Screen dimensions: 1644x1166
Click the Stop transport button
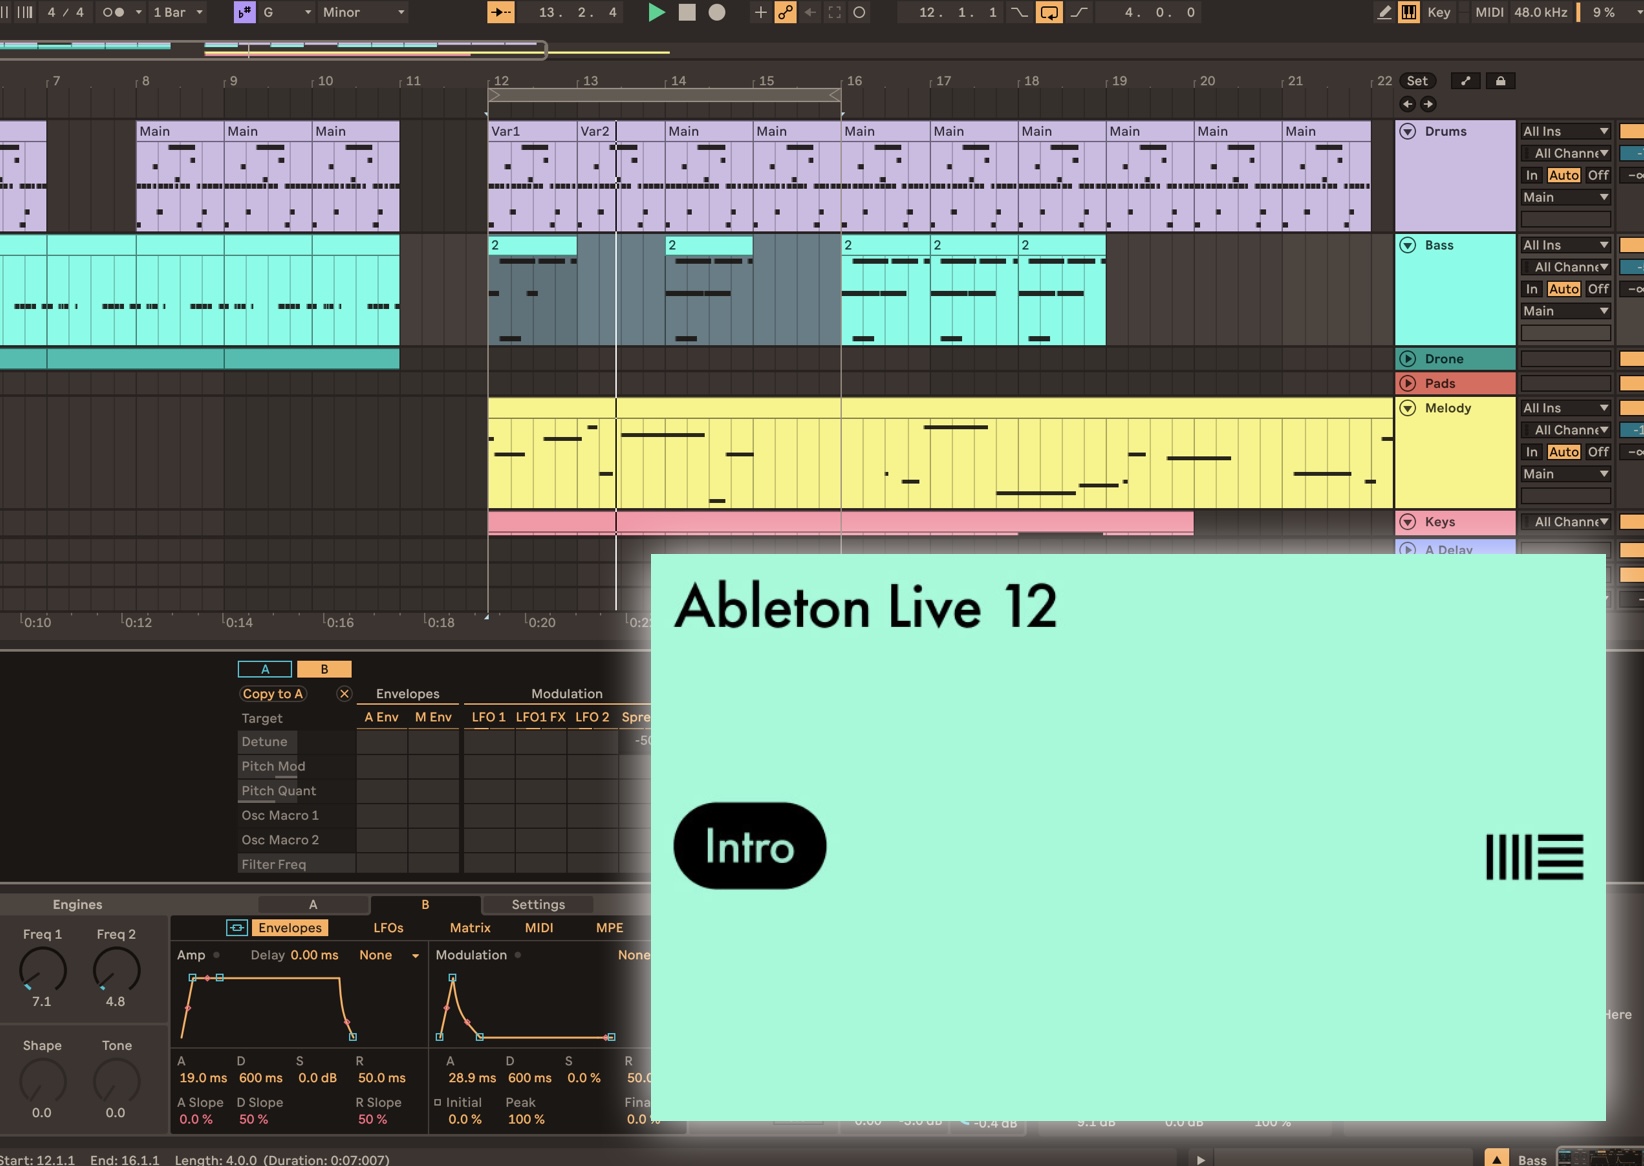[687, 12]
